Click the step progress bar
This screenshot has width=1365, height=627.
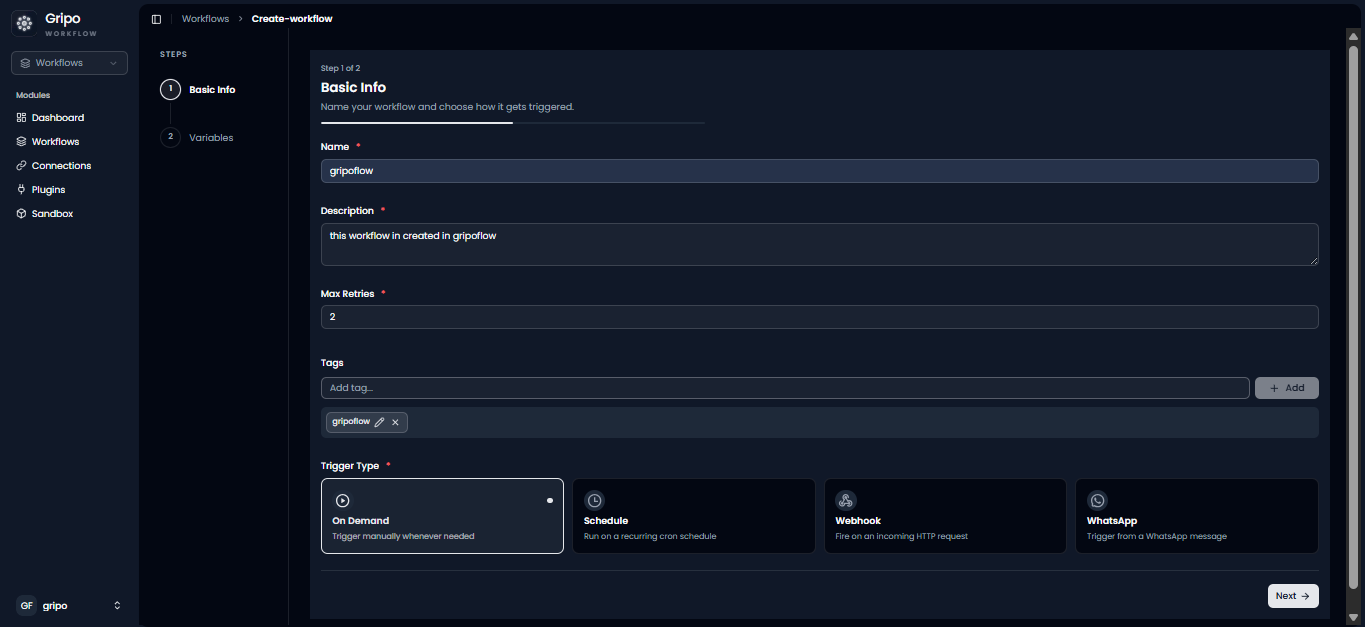coord(513,122)
